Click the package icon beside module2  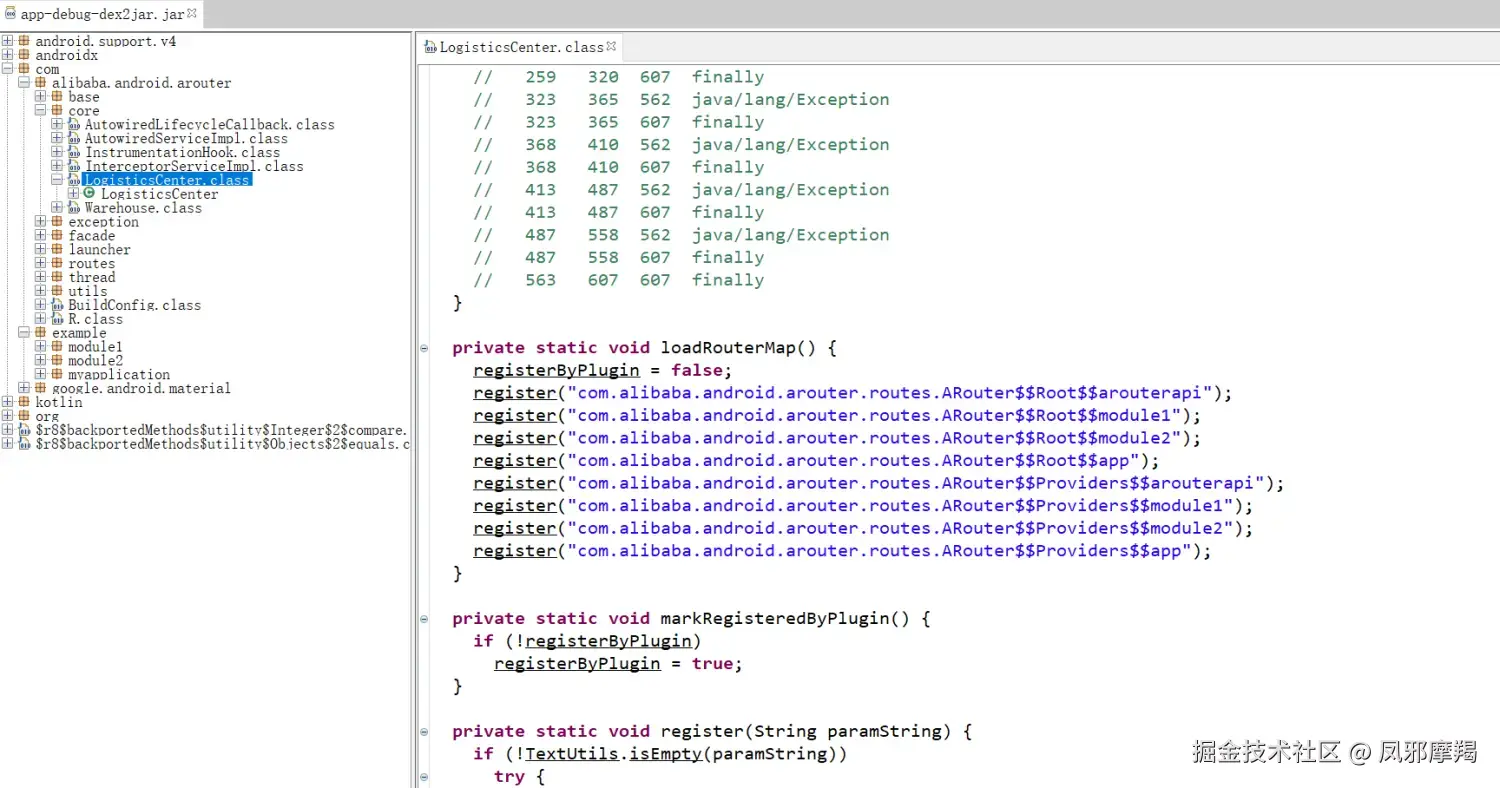tap(57, 361)
